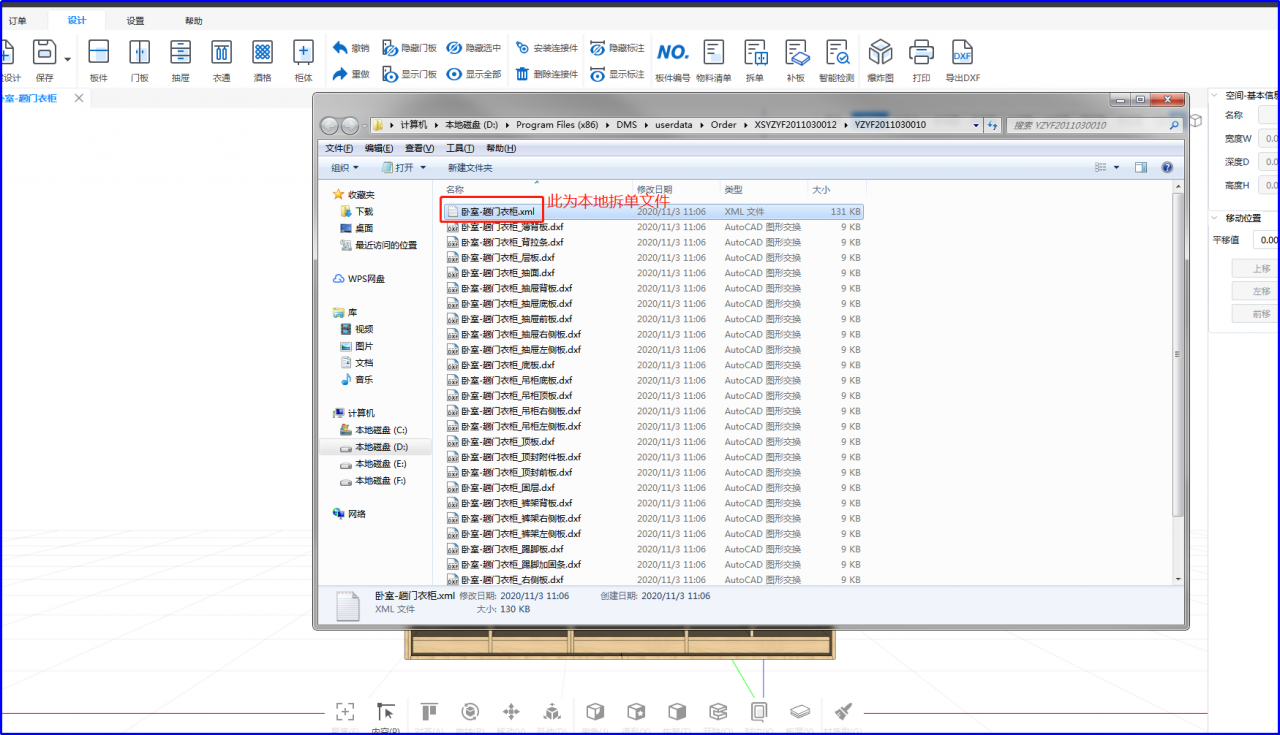This screenshot has height=735, width=1280.
Task: Switch to the 帮助 ribbon tab
Action: coord(193,21)
